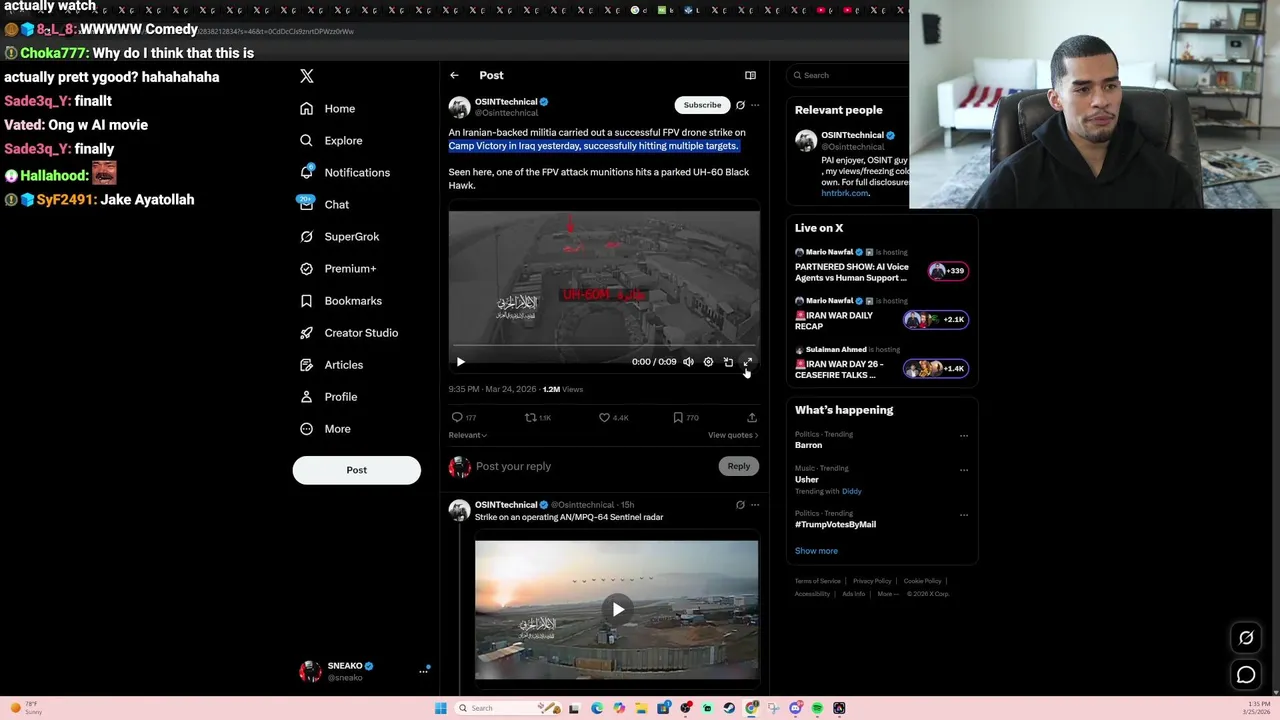Image resolution: width=1280 pixels, height=720 pixels.
Task: Play the Sentinel radar strike video
Action: (618, 609)
